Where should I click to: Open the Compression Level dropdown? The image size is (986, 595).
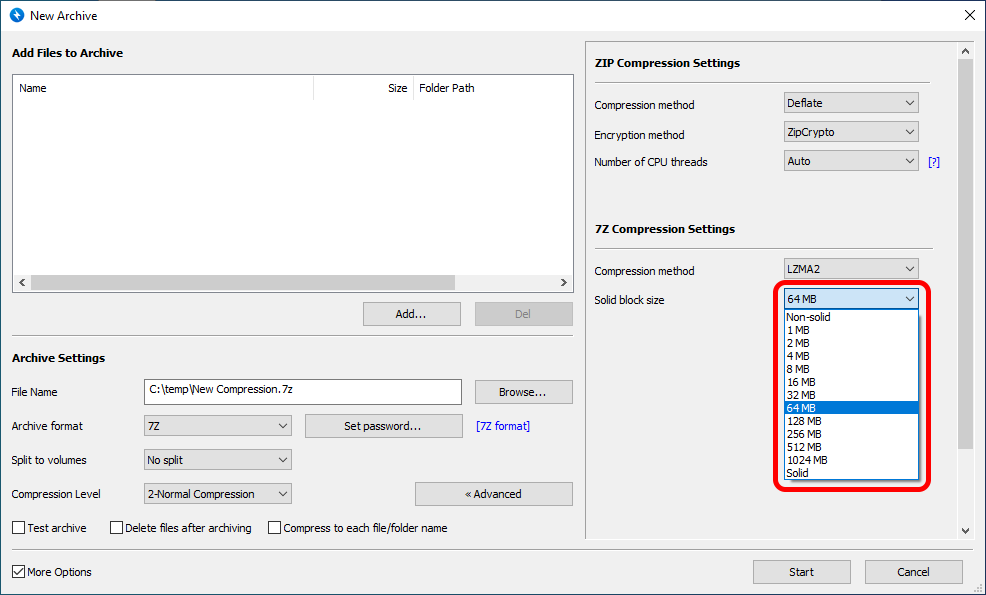[218, 494]
